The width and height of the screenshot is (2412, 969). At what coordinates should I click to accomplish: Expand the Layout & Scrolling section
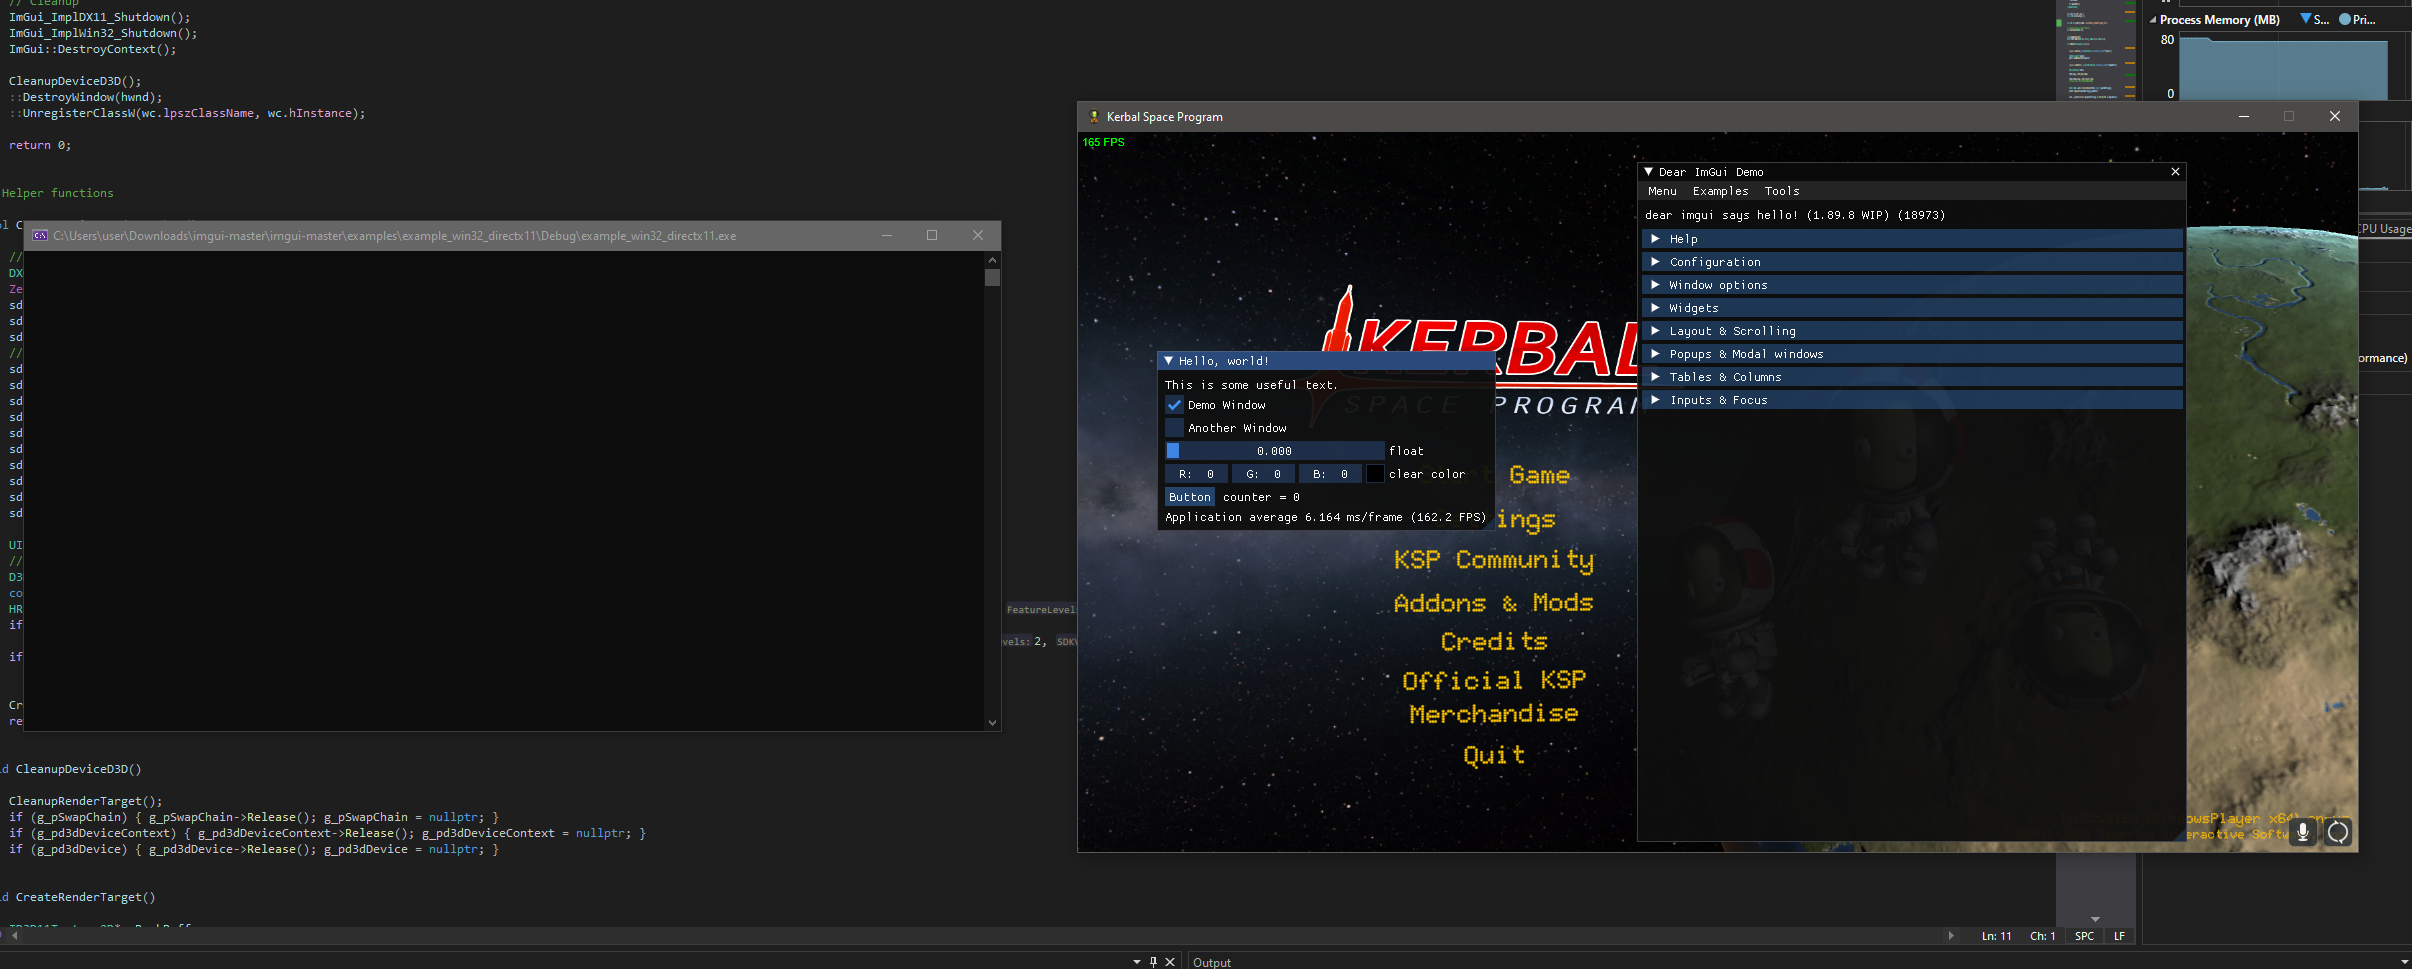[1912, 331]
